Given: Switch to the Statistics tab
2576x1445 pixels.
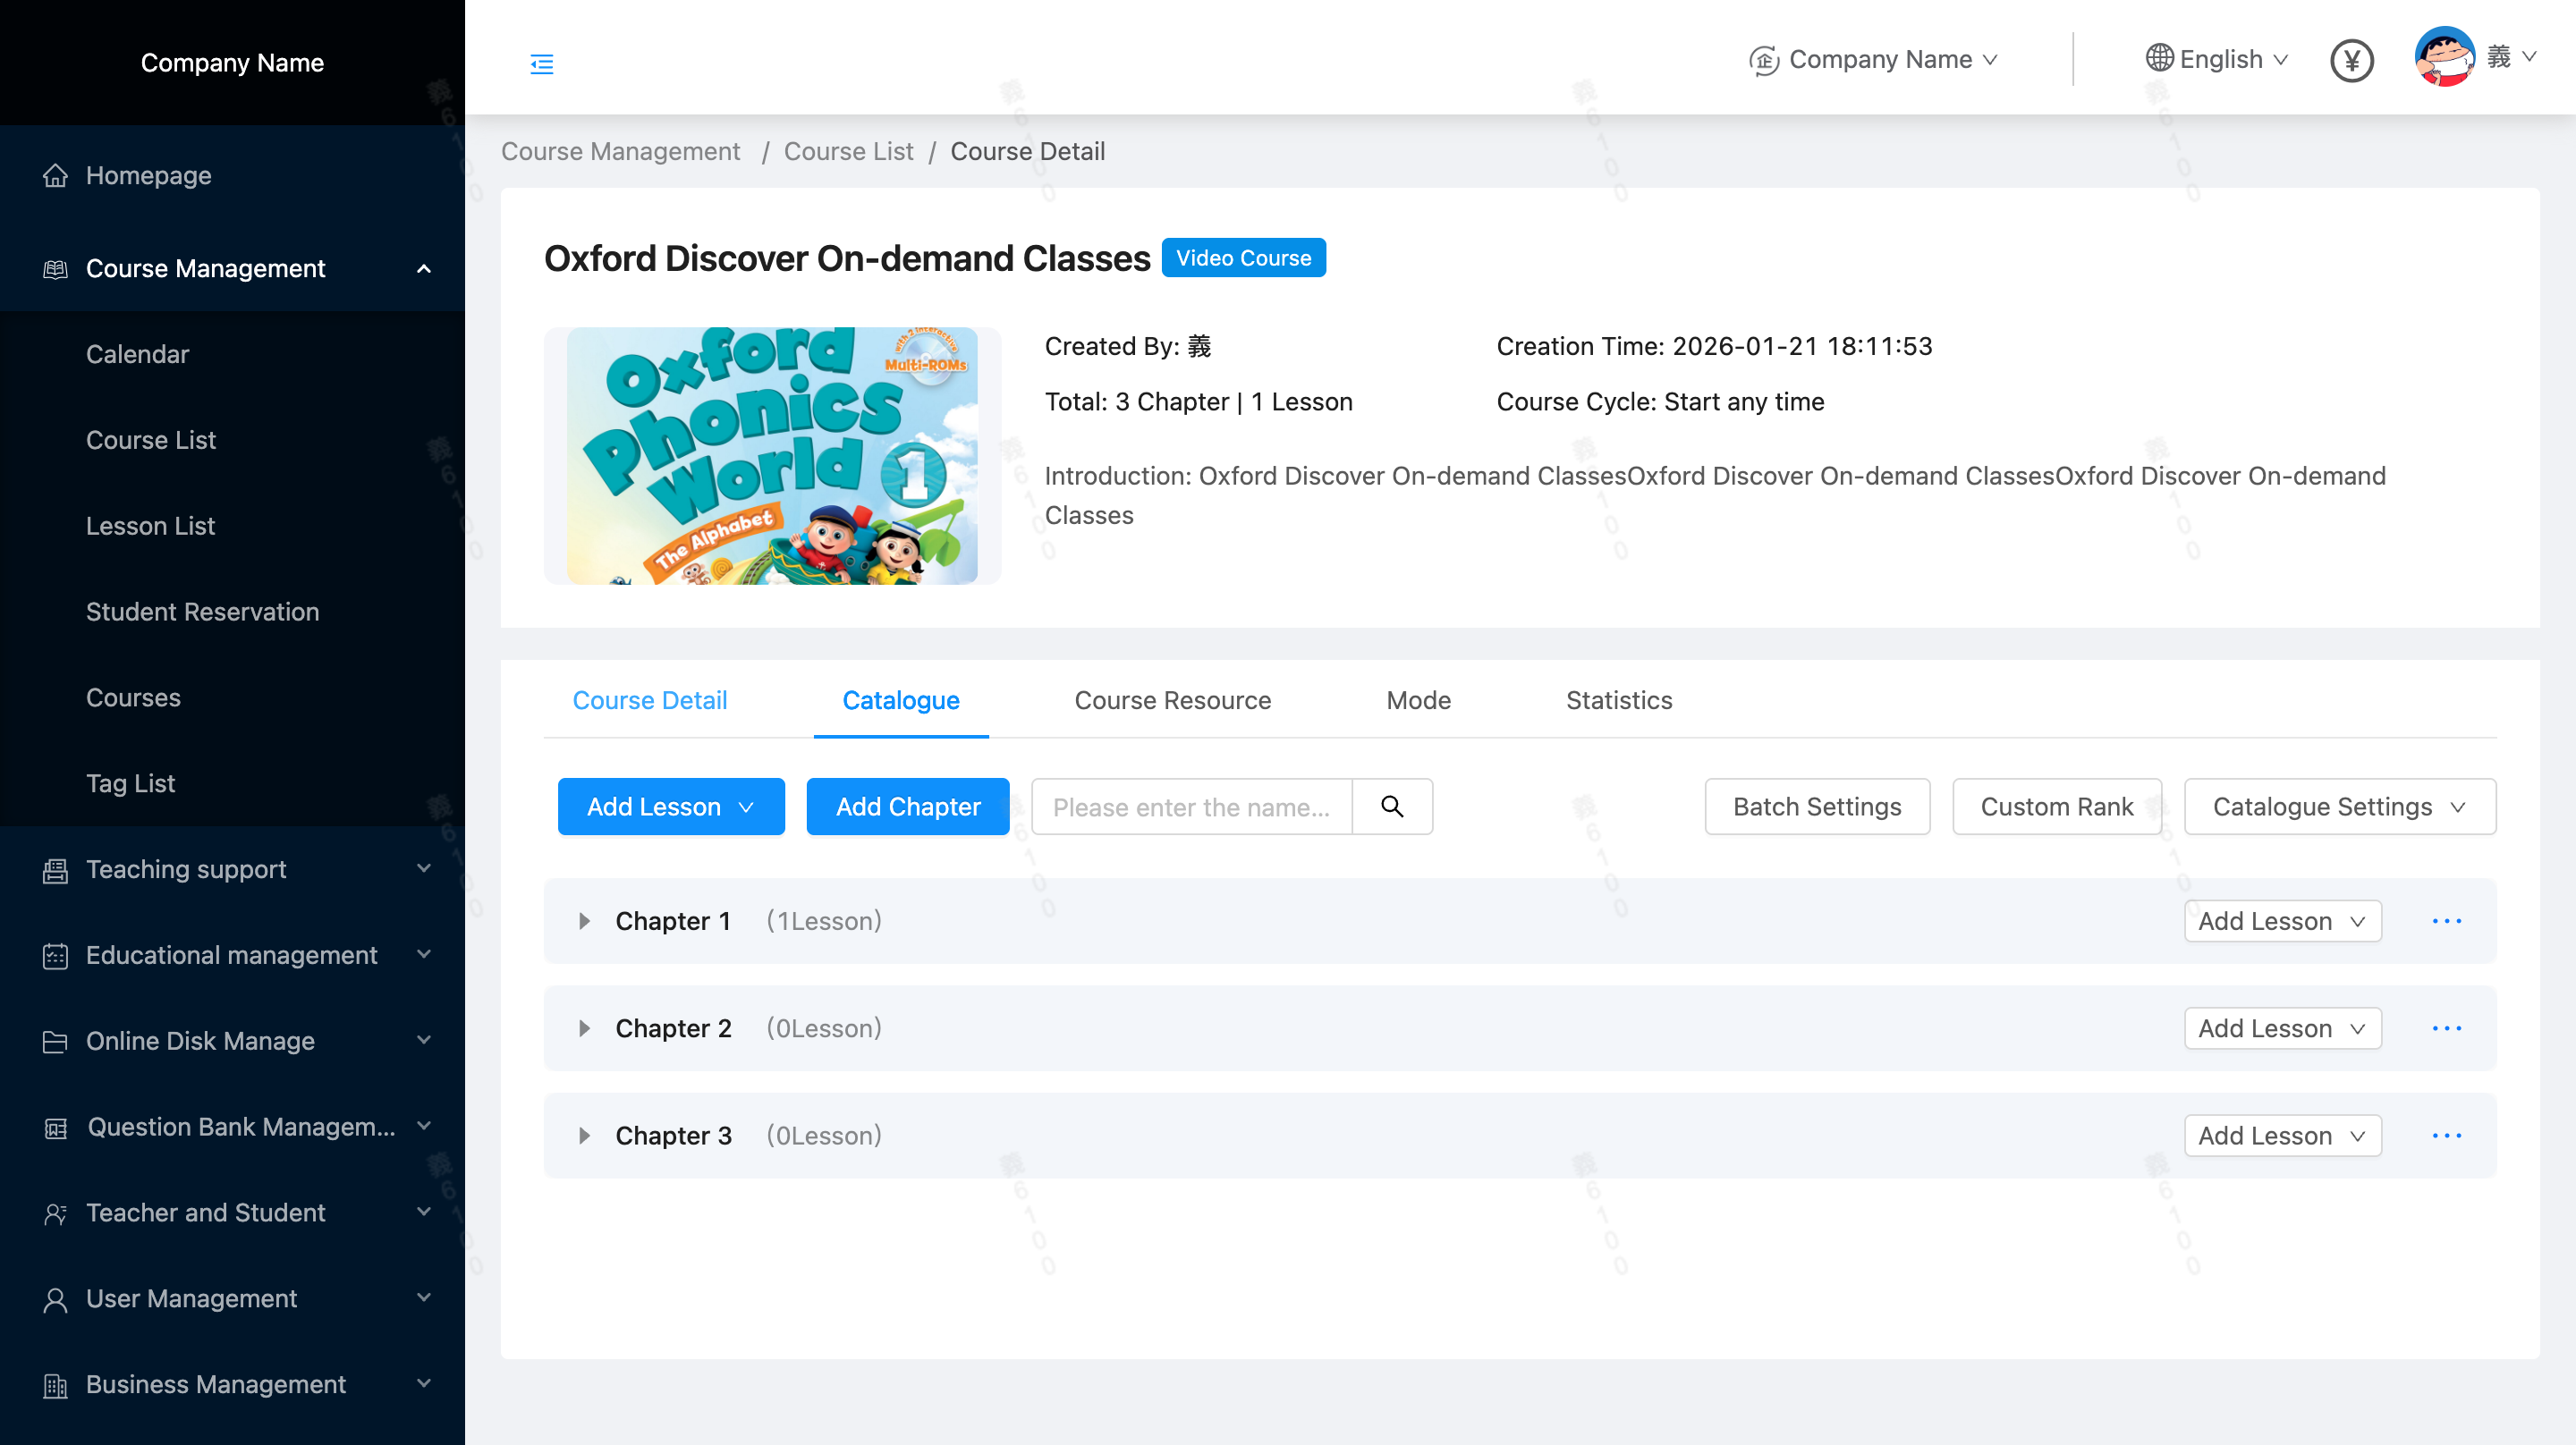Looking at the screenshot, I should [x=1618, y=700].
